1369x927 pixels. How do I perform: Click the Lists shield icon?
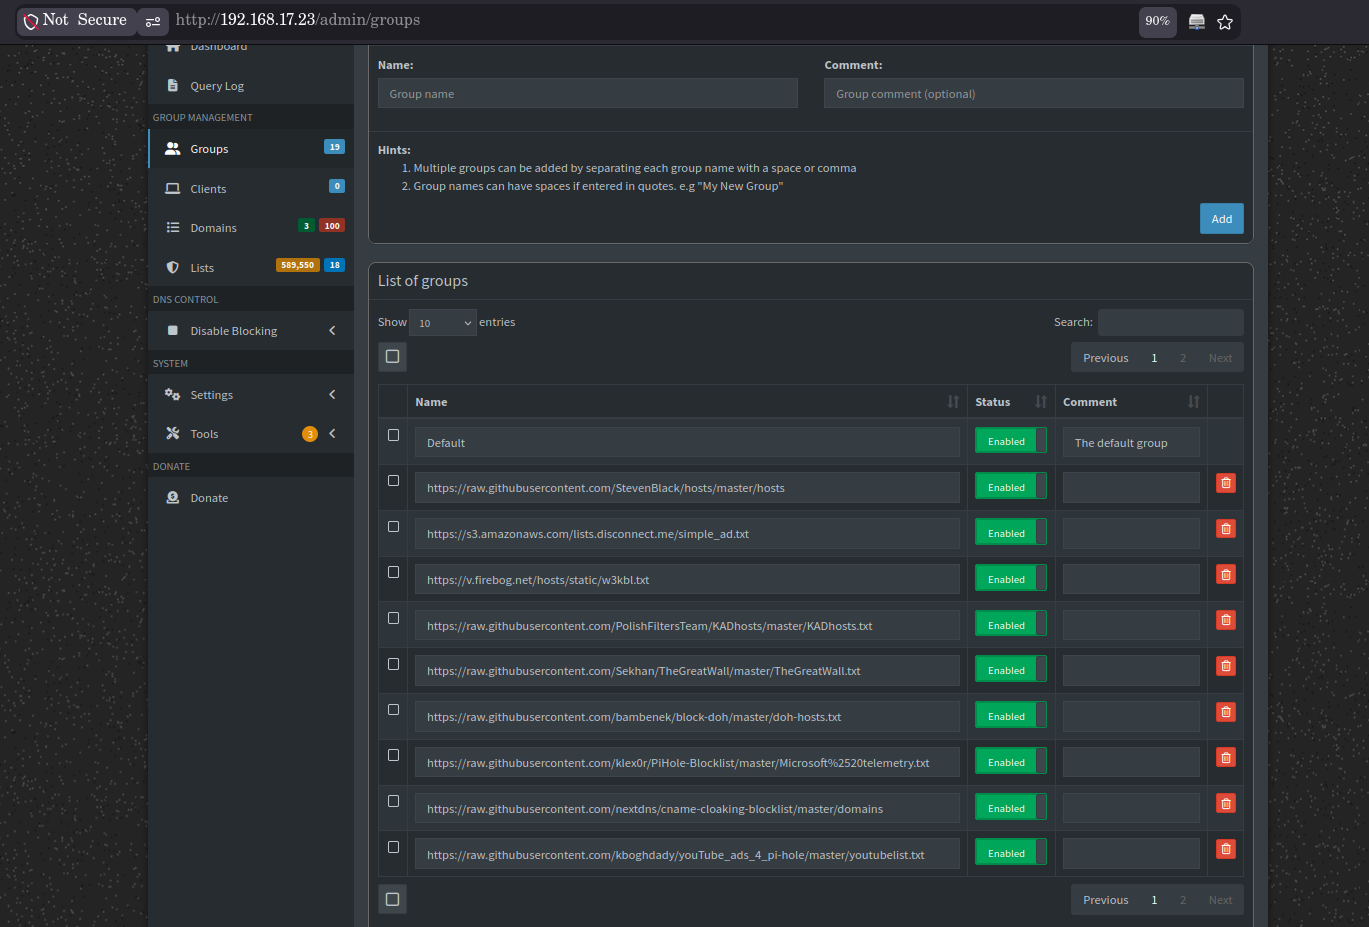[x=173, y=268]
